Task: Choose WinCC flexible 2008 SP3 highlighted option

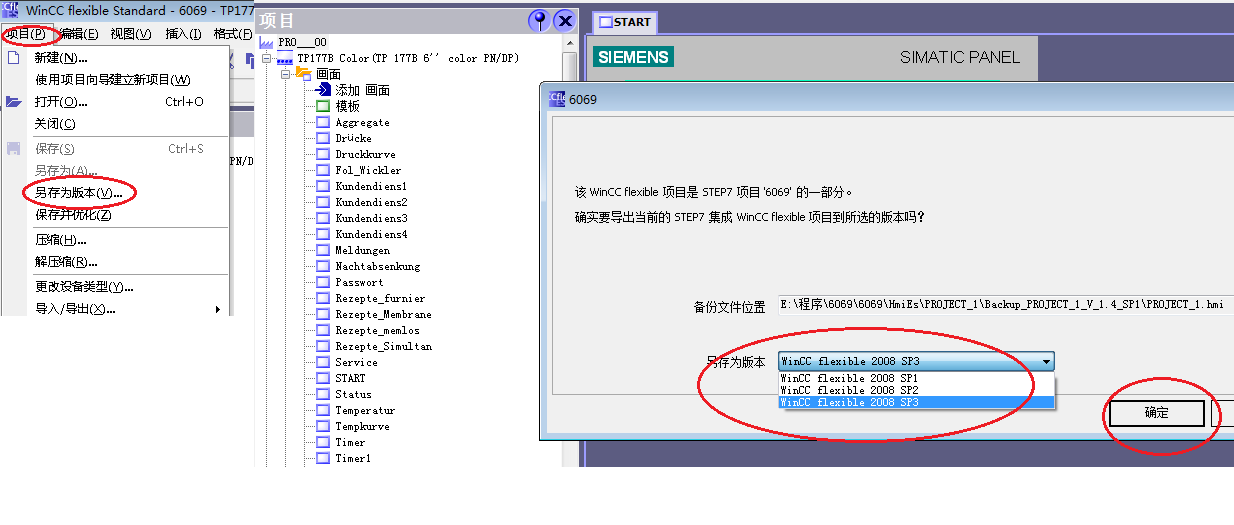Action: tap(916, 402)
